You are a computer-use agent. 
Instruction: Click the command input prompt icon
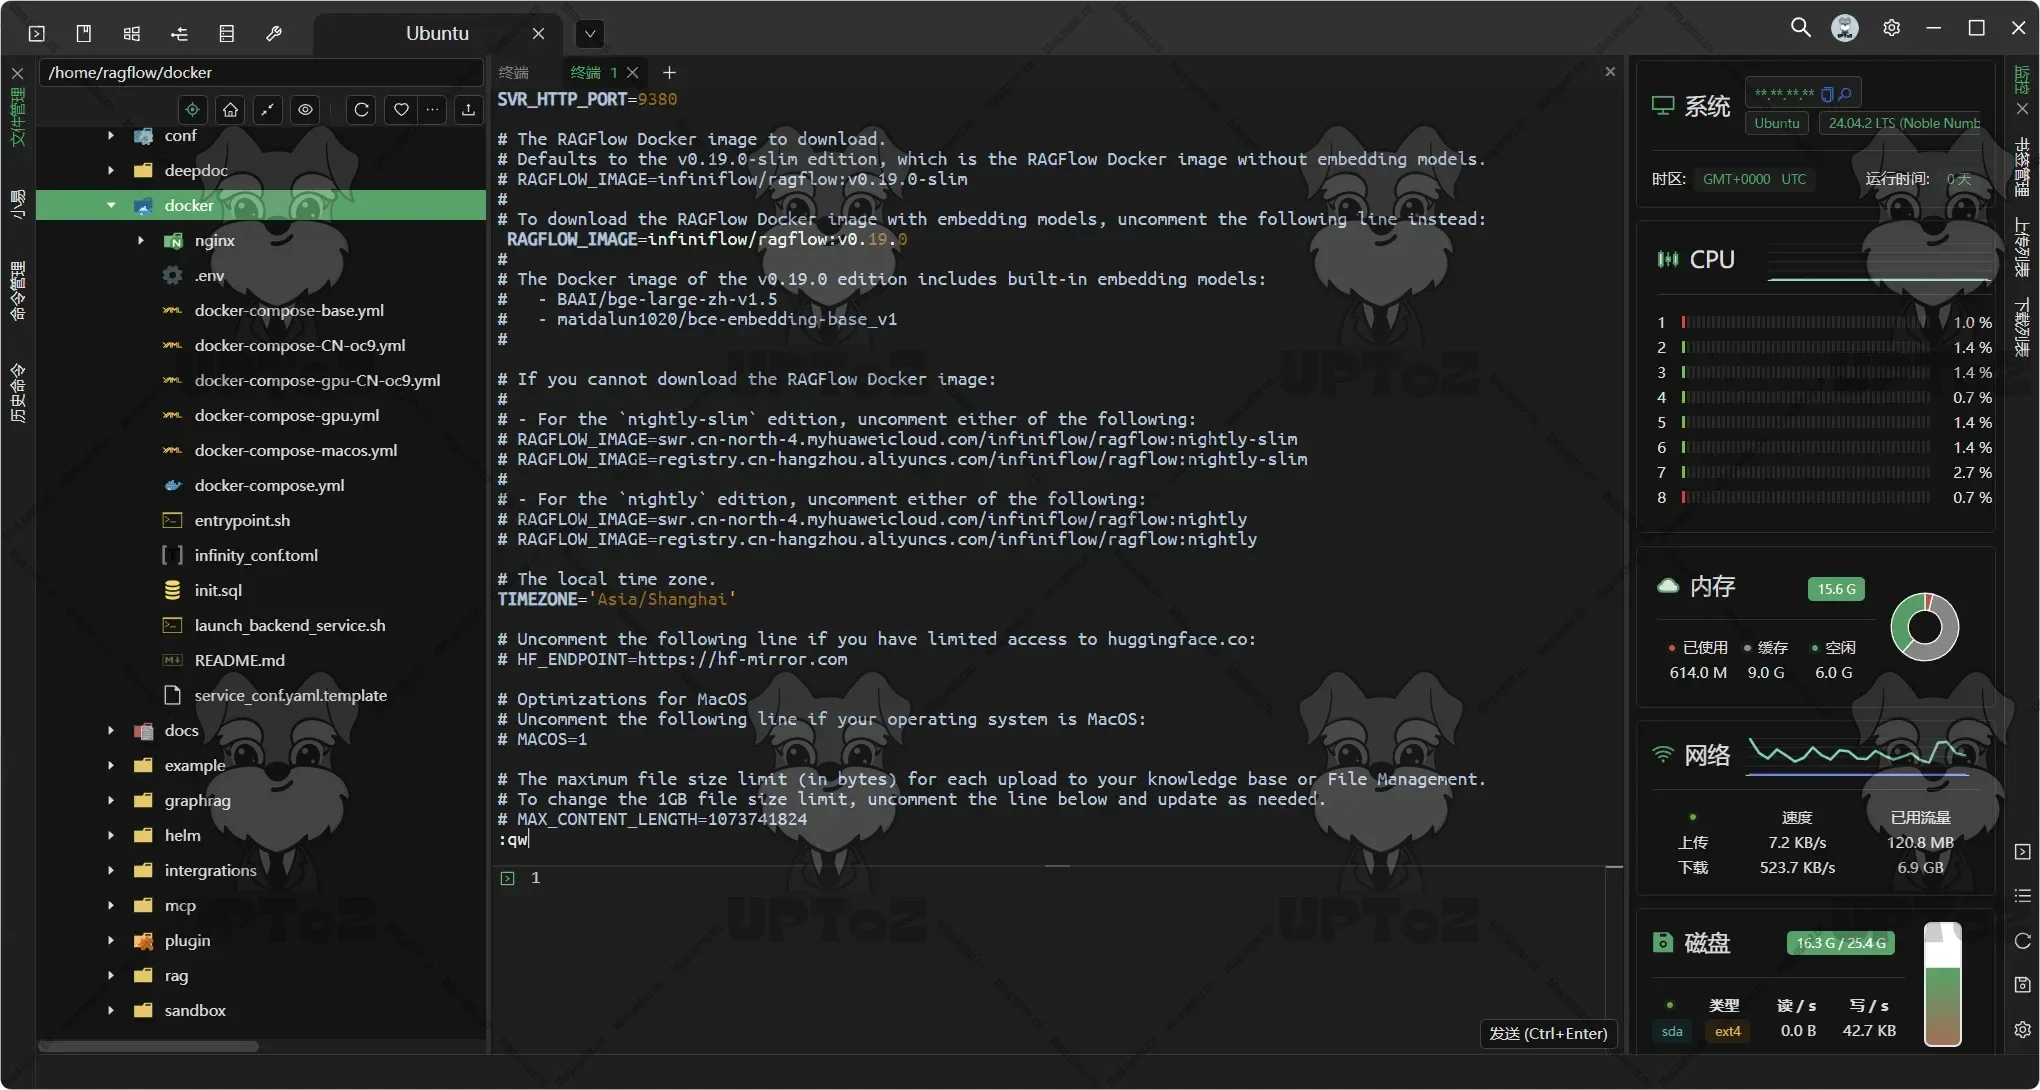507,878
